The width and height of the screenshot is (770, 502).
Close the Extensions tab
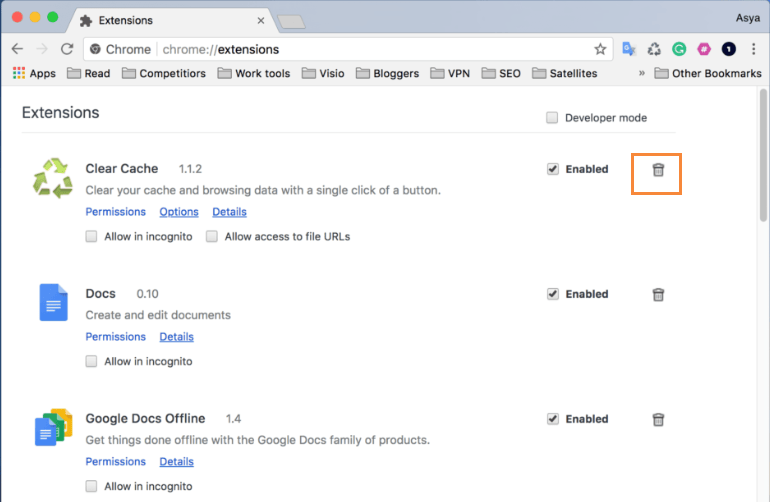pos(261,21)
